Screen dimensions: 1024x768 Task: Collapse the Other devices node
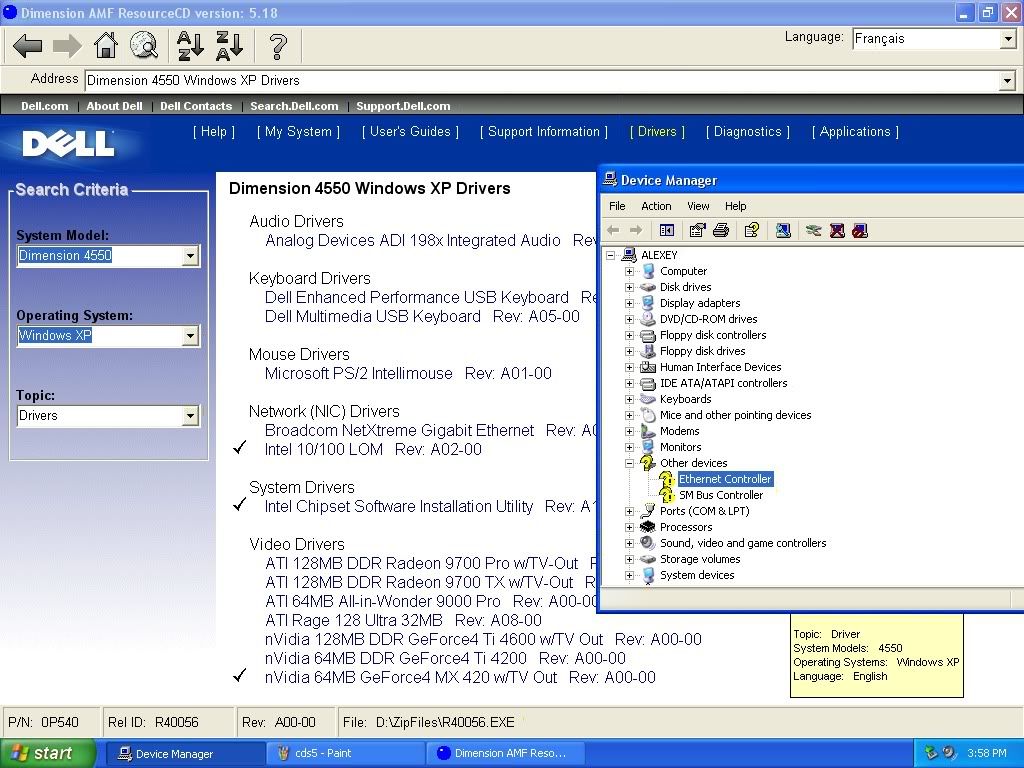[x=630, y=464]
